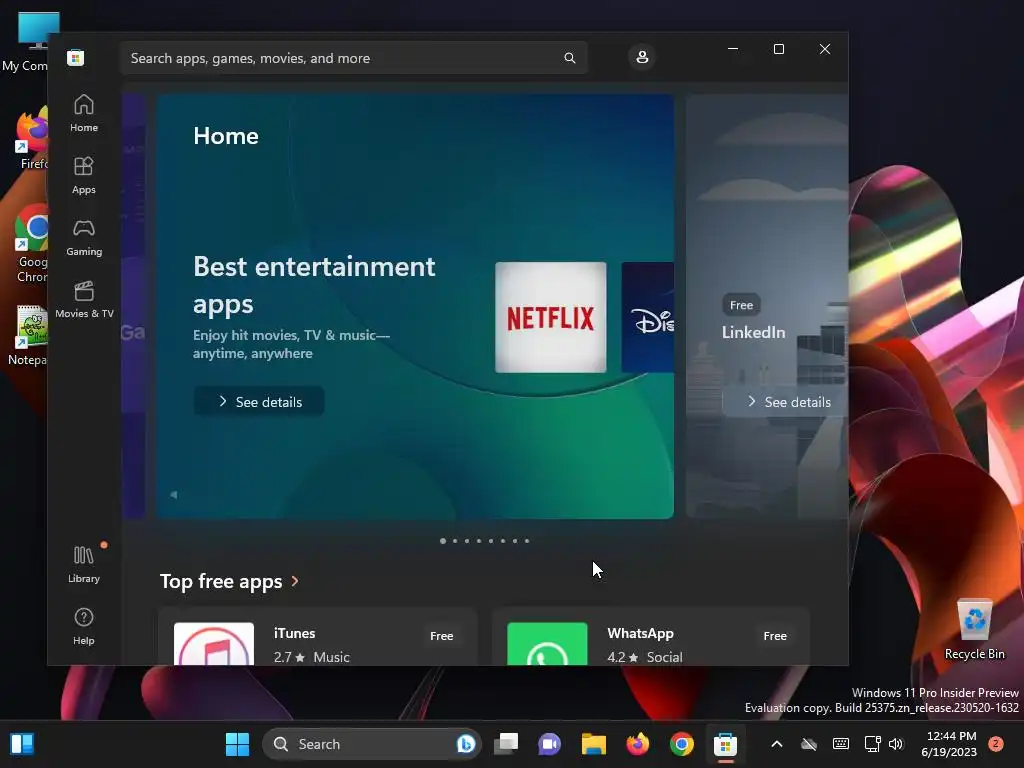1024x768 pixels.
Task: Select the sixth carousel page dot
Action: 503,541
